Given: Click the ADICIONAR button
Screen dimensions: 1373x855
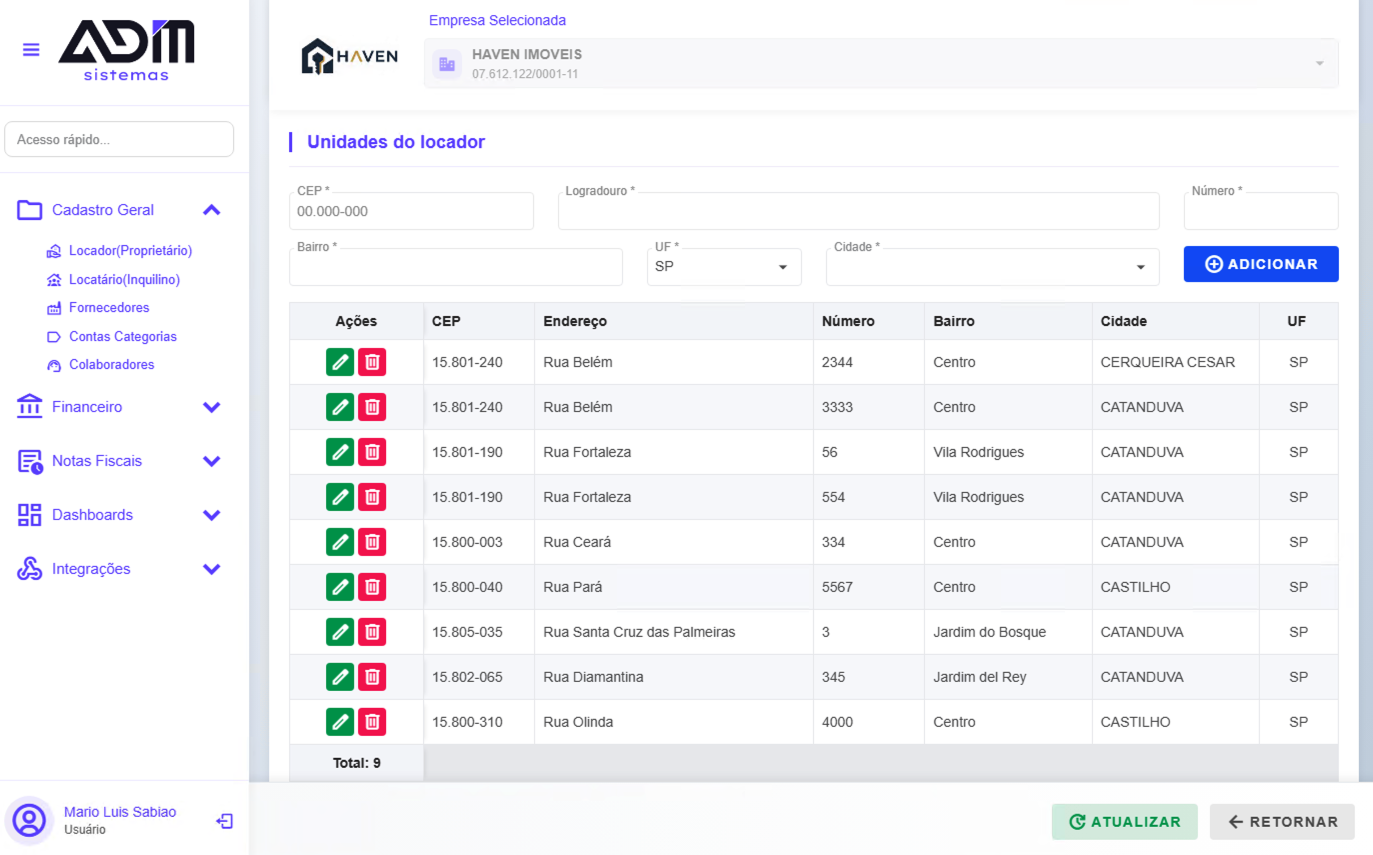Looking at the screenshot, I should 1261,264.
